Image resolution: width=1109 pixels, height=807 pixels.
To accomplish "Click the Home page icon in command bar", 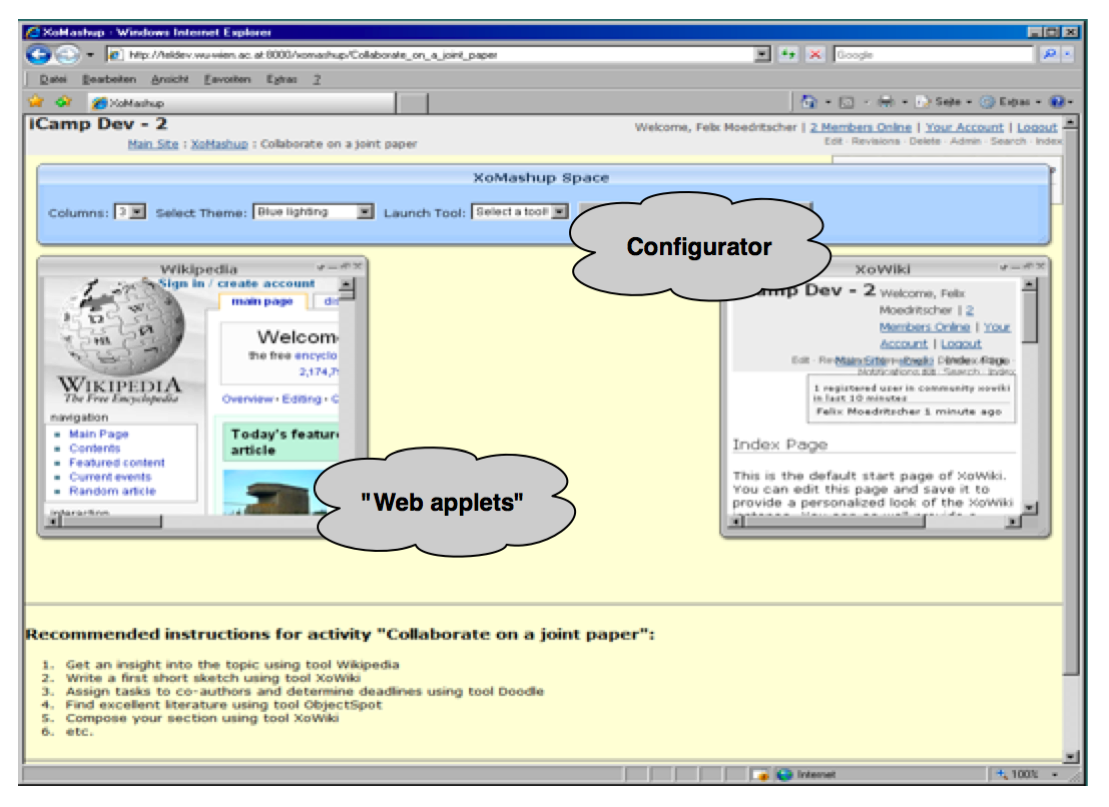I will 808,102.
